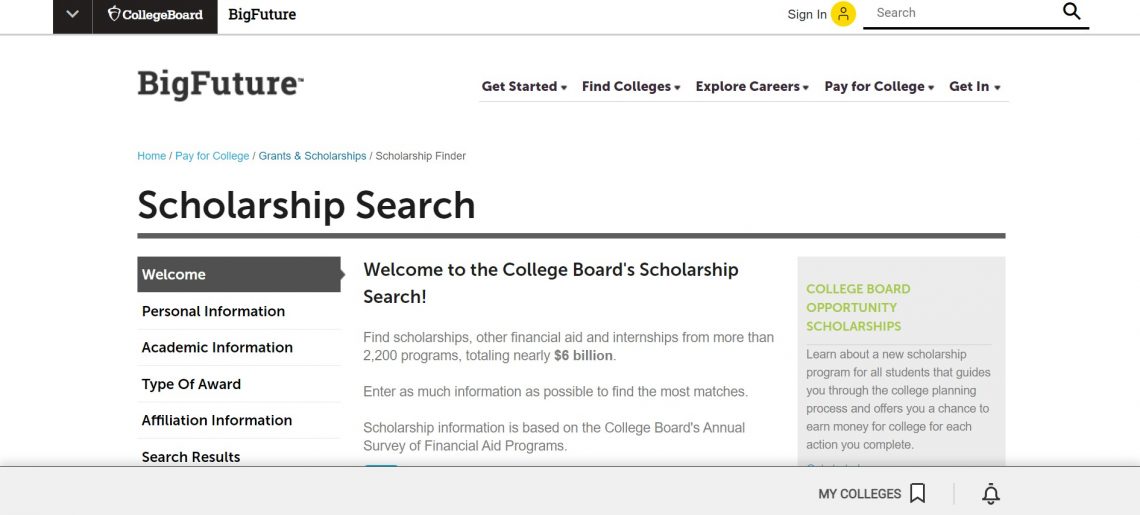Viewport: 1140px width, 515px height.
Task: Open the Explore Careers dropdown
Action: coord(752,87)
